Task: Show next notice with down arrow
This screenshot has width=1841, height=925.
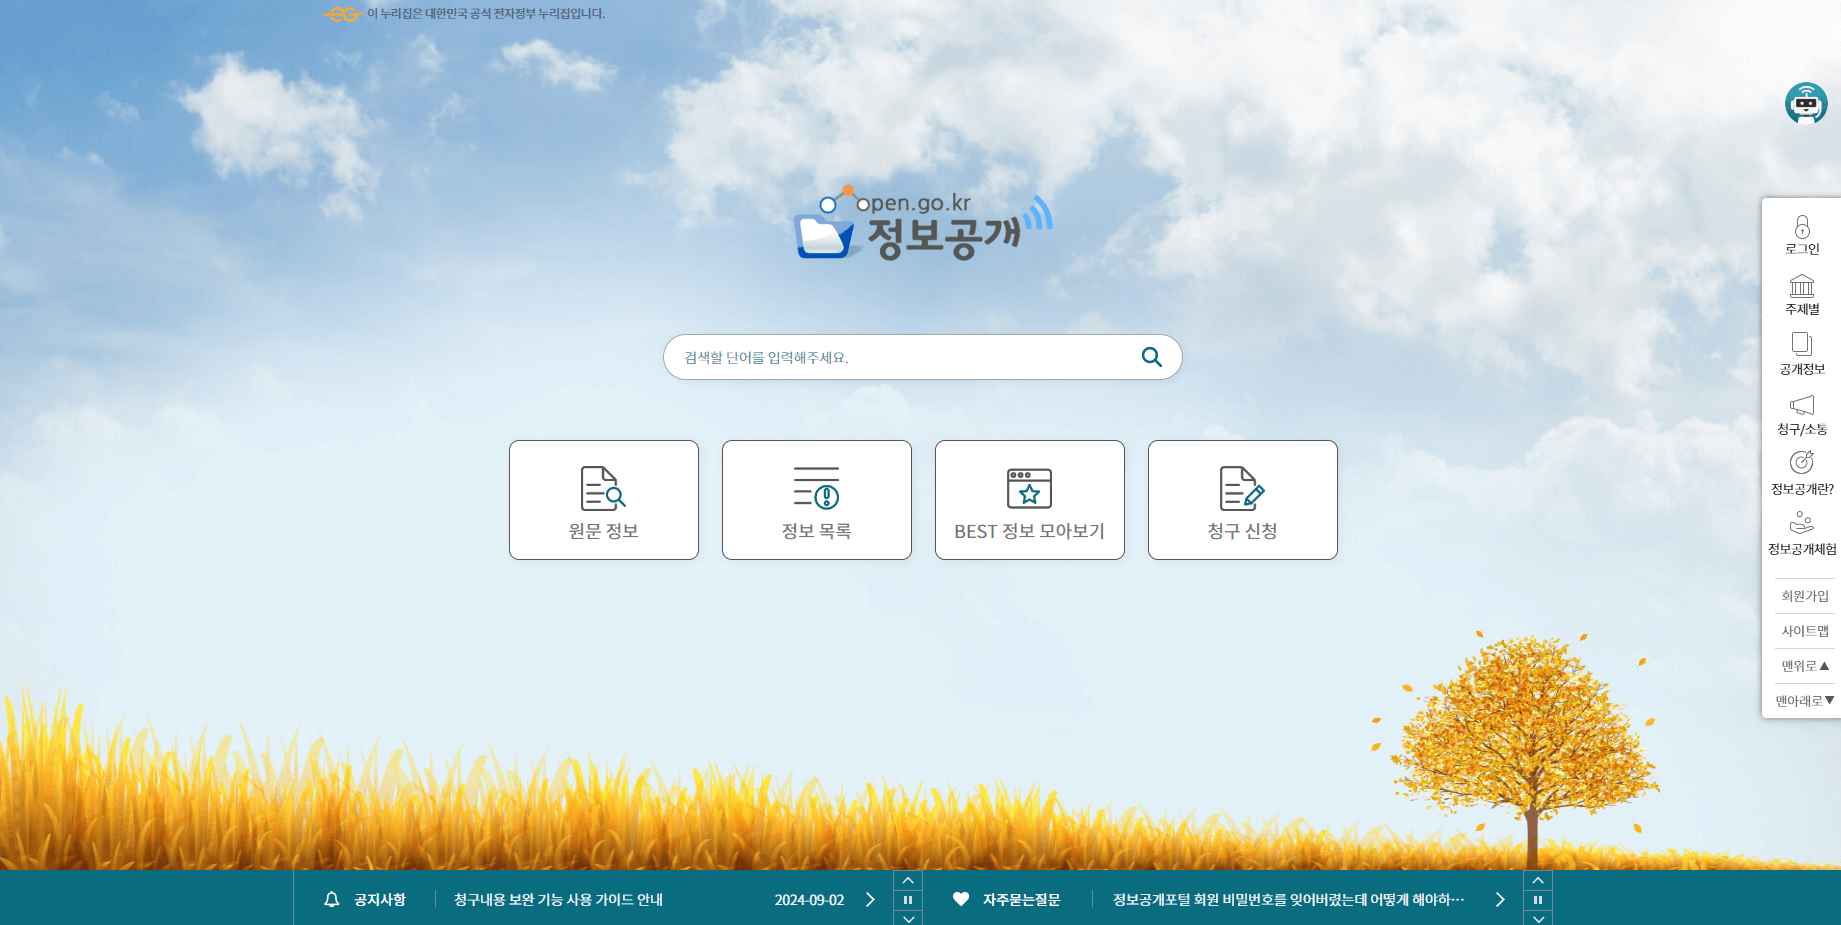Action: [x=908, y=918]
